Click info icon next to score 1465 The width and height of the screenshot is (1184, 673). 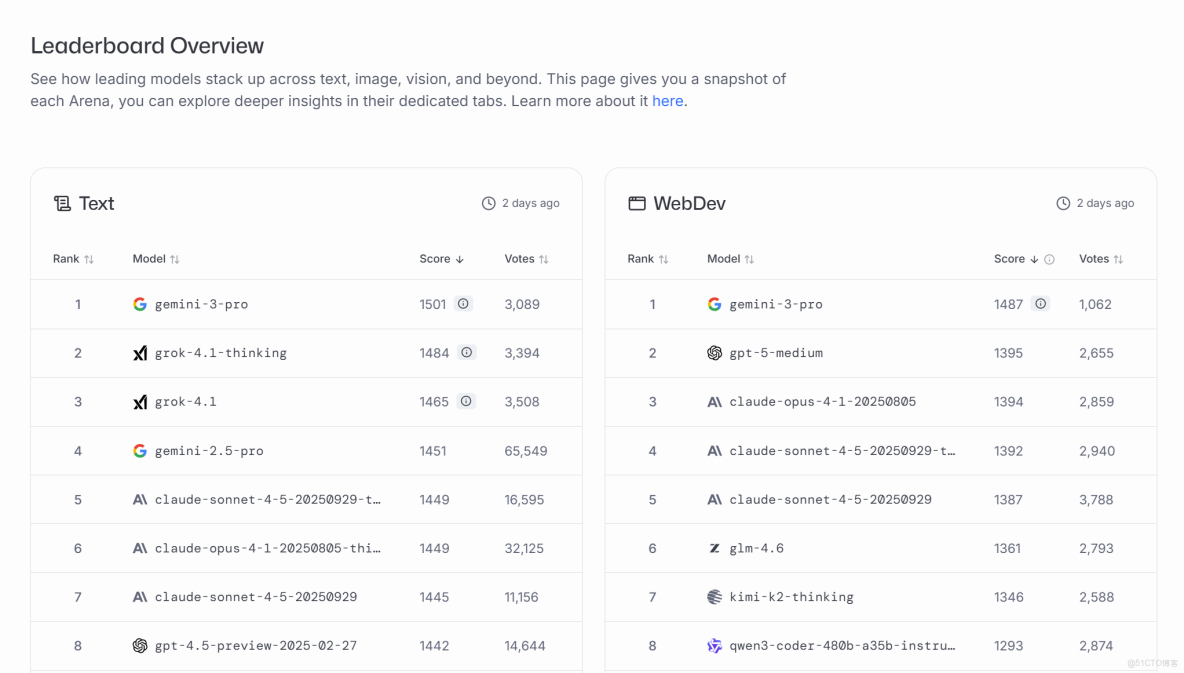coord(466,401)
